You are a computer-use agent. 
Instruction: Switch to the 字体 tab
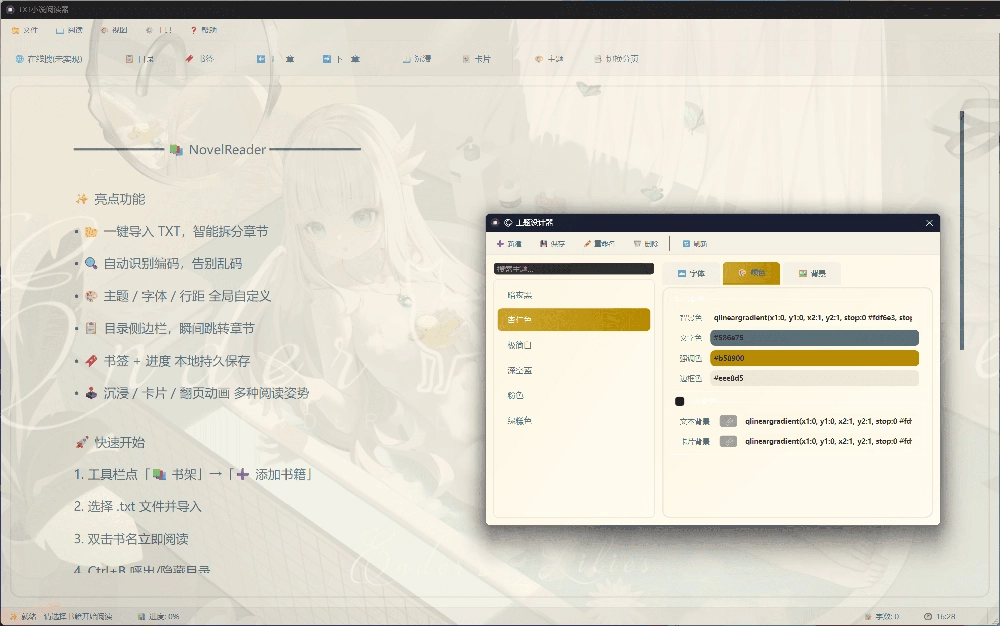691,273
